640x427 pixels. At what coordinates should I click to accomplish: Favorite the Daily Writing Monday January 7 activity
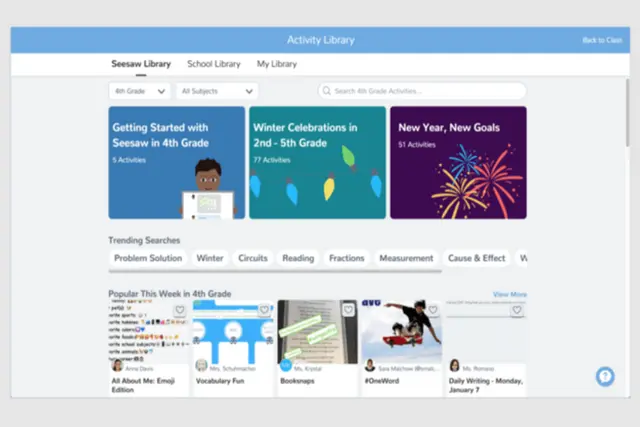pos(517,310)
